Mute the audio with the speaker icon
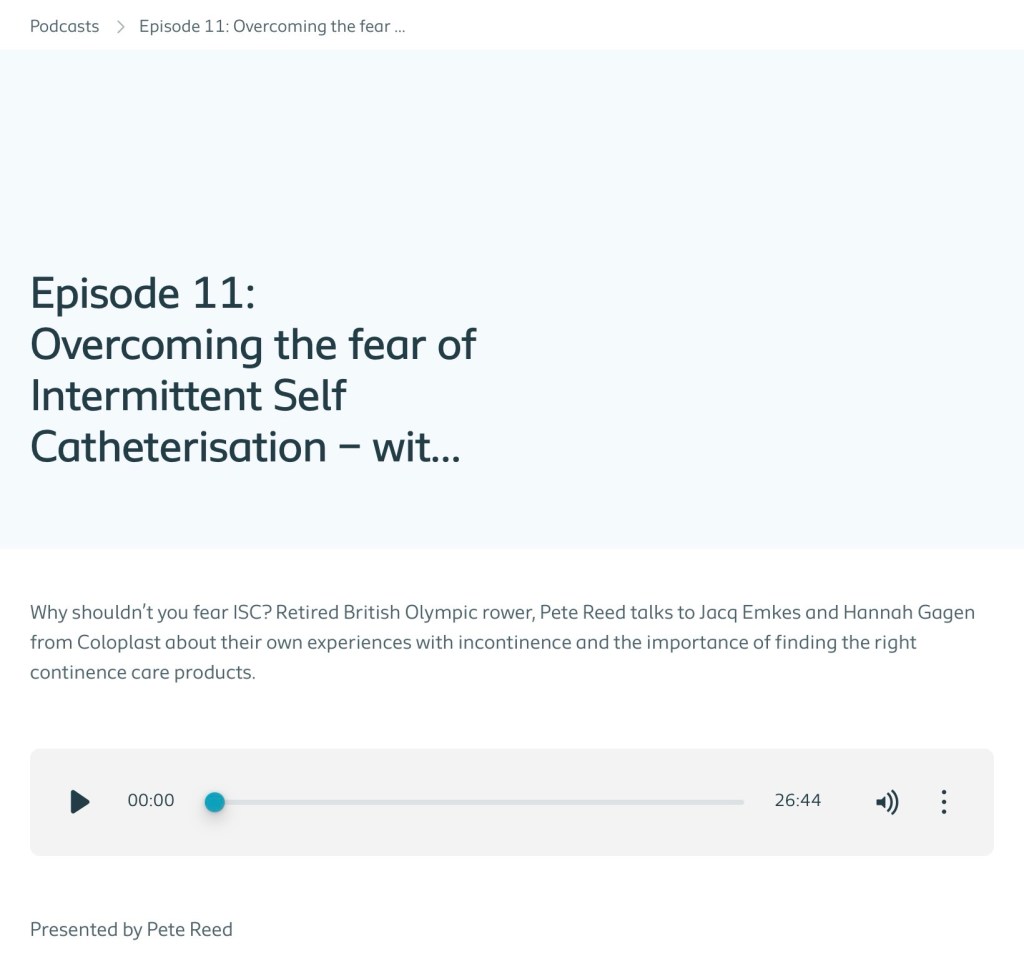 (x=887, y=801)
